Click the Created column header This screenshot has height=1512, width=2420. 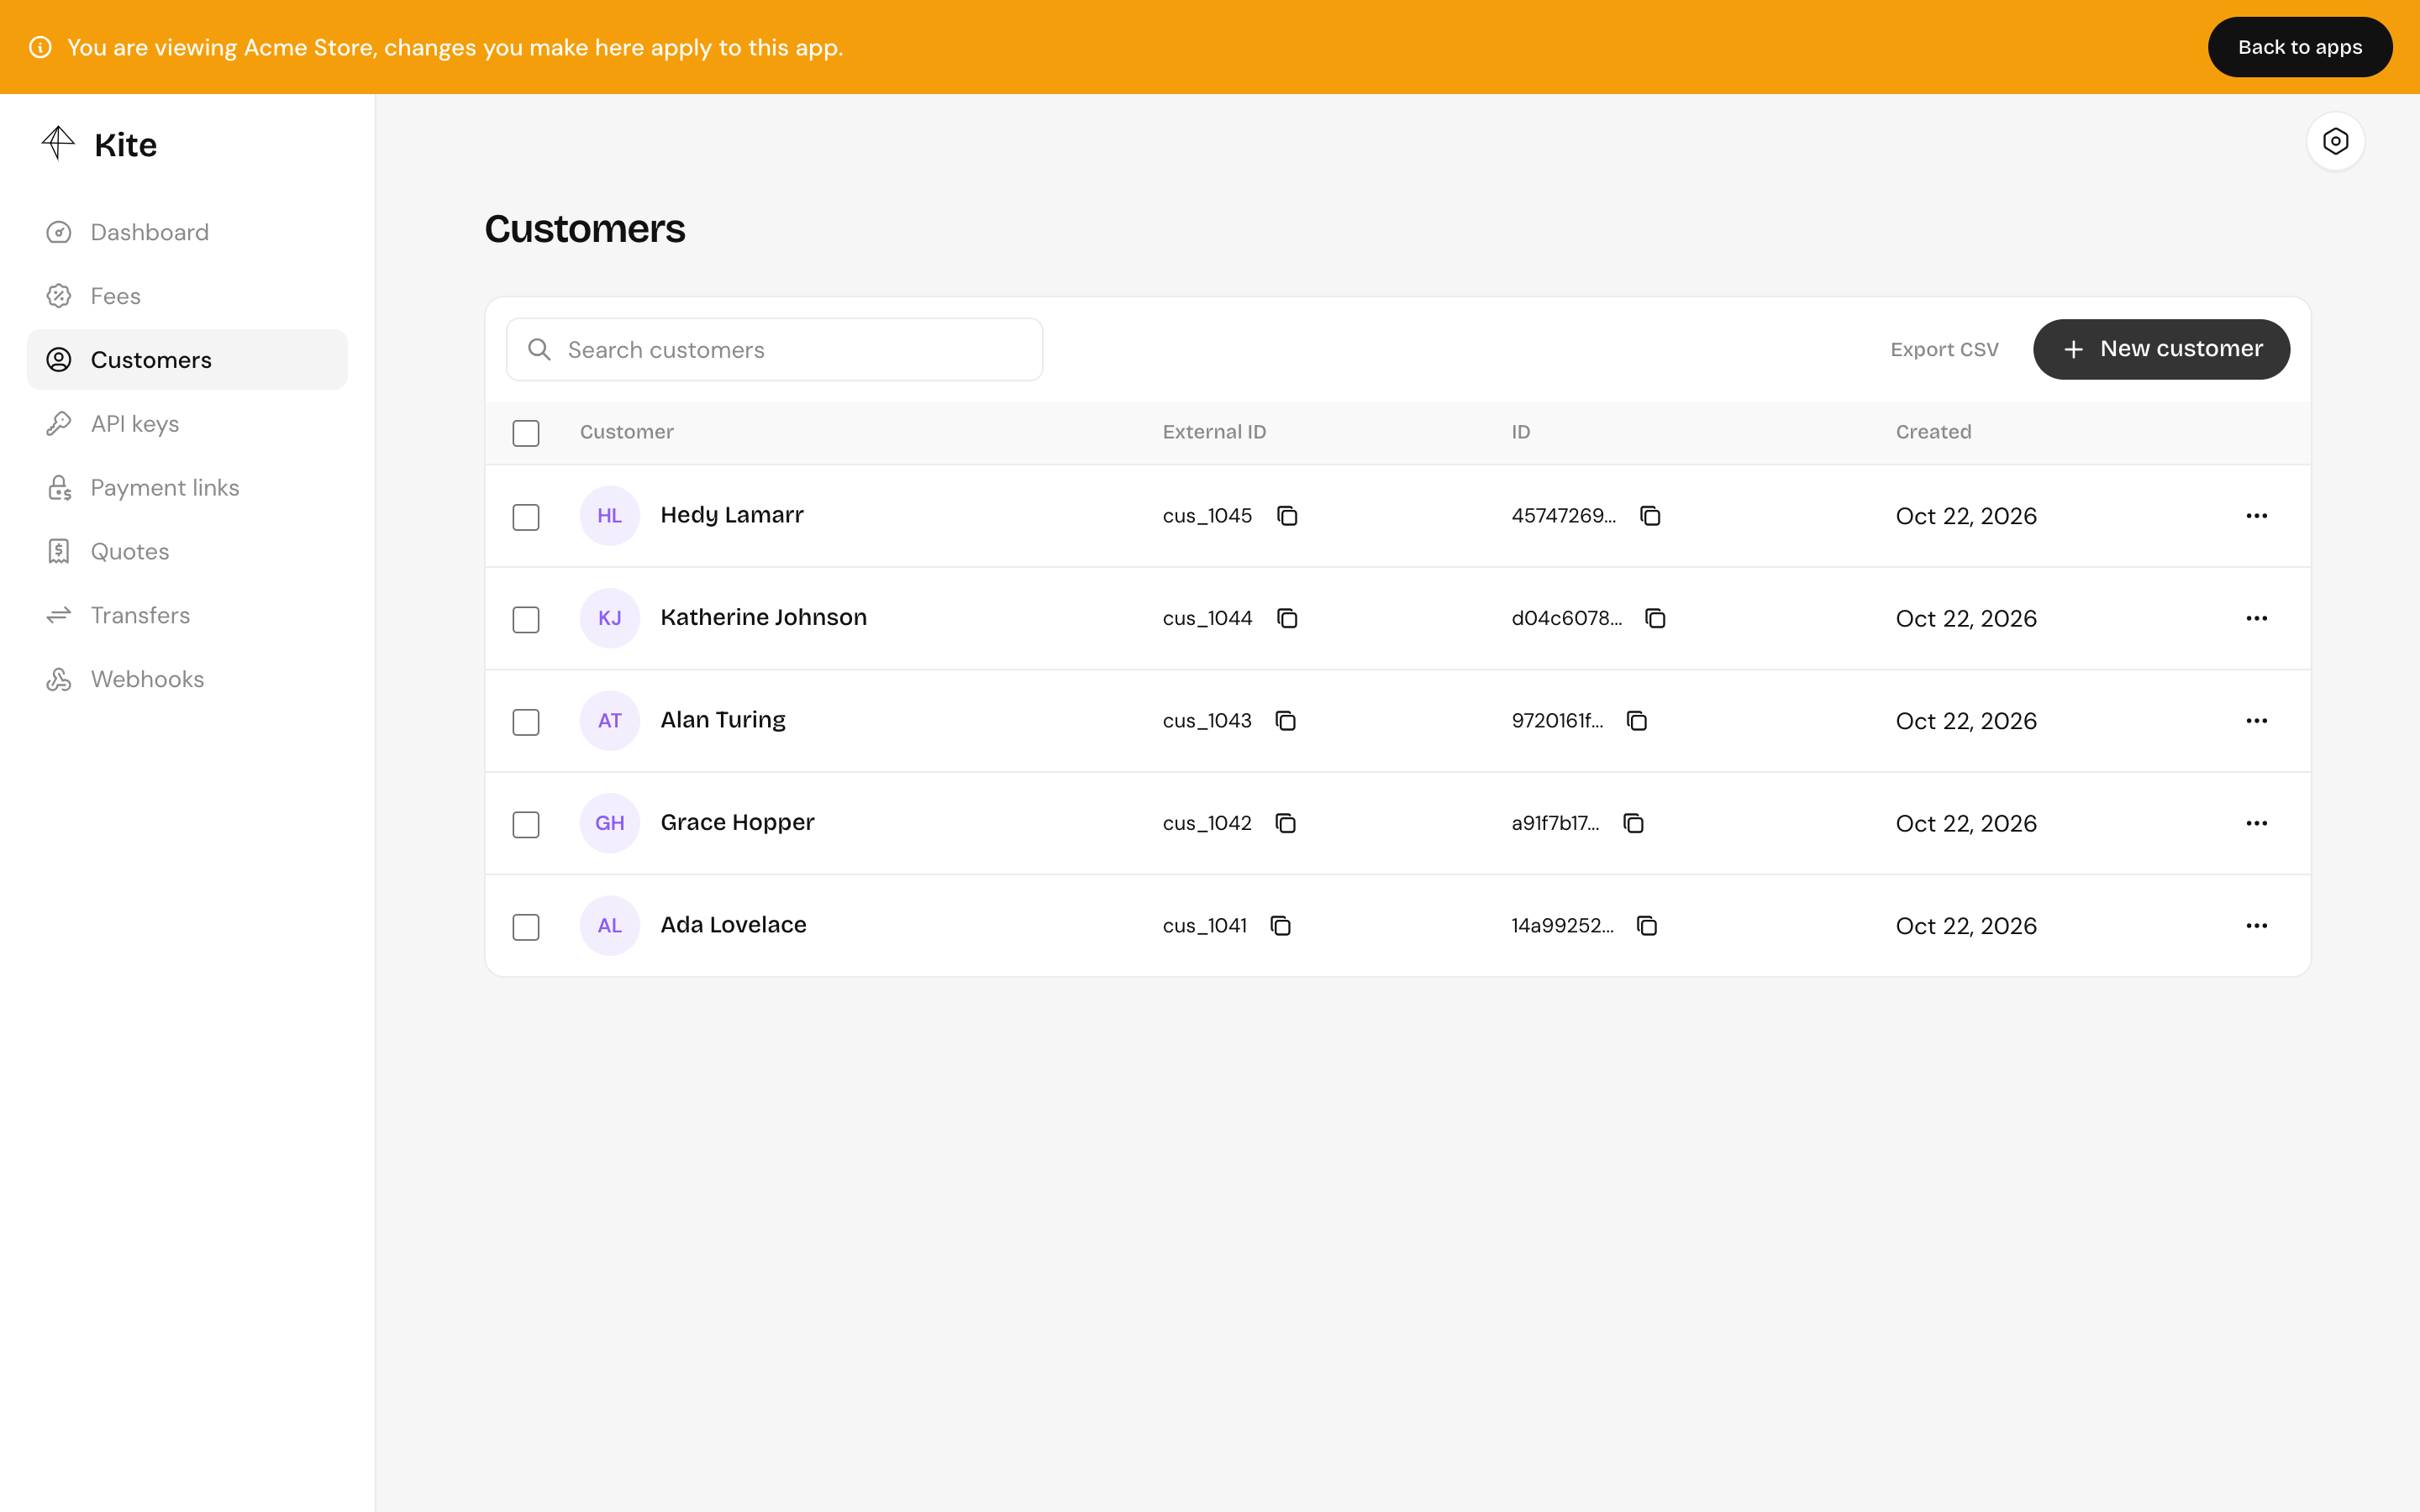[x=1933, y=432]
